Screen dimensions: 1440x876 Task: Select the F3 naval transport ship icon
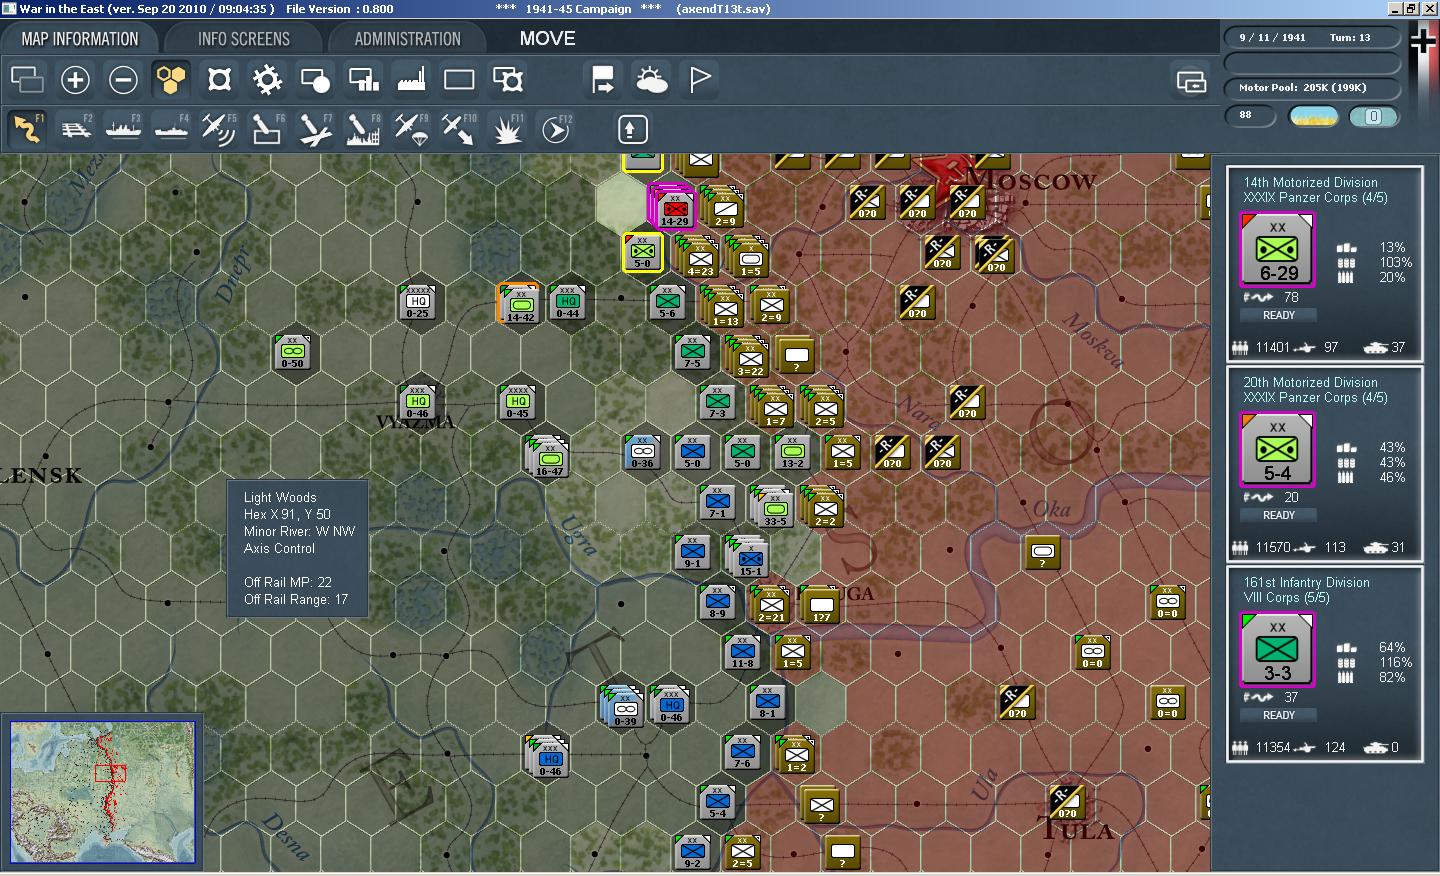click(123, 128)
